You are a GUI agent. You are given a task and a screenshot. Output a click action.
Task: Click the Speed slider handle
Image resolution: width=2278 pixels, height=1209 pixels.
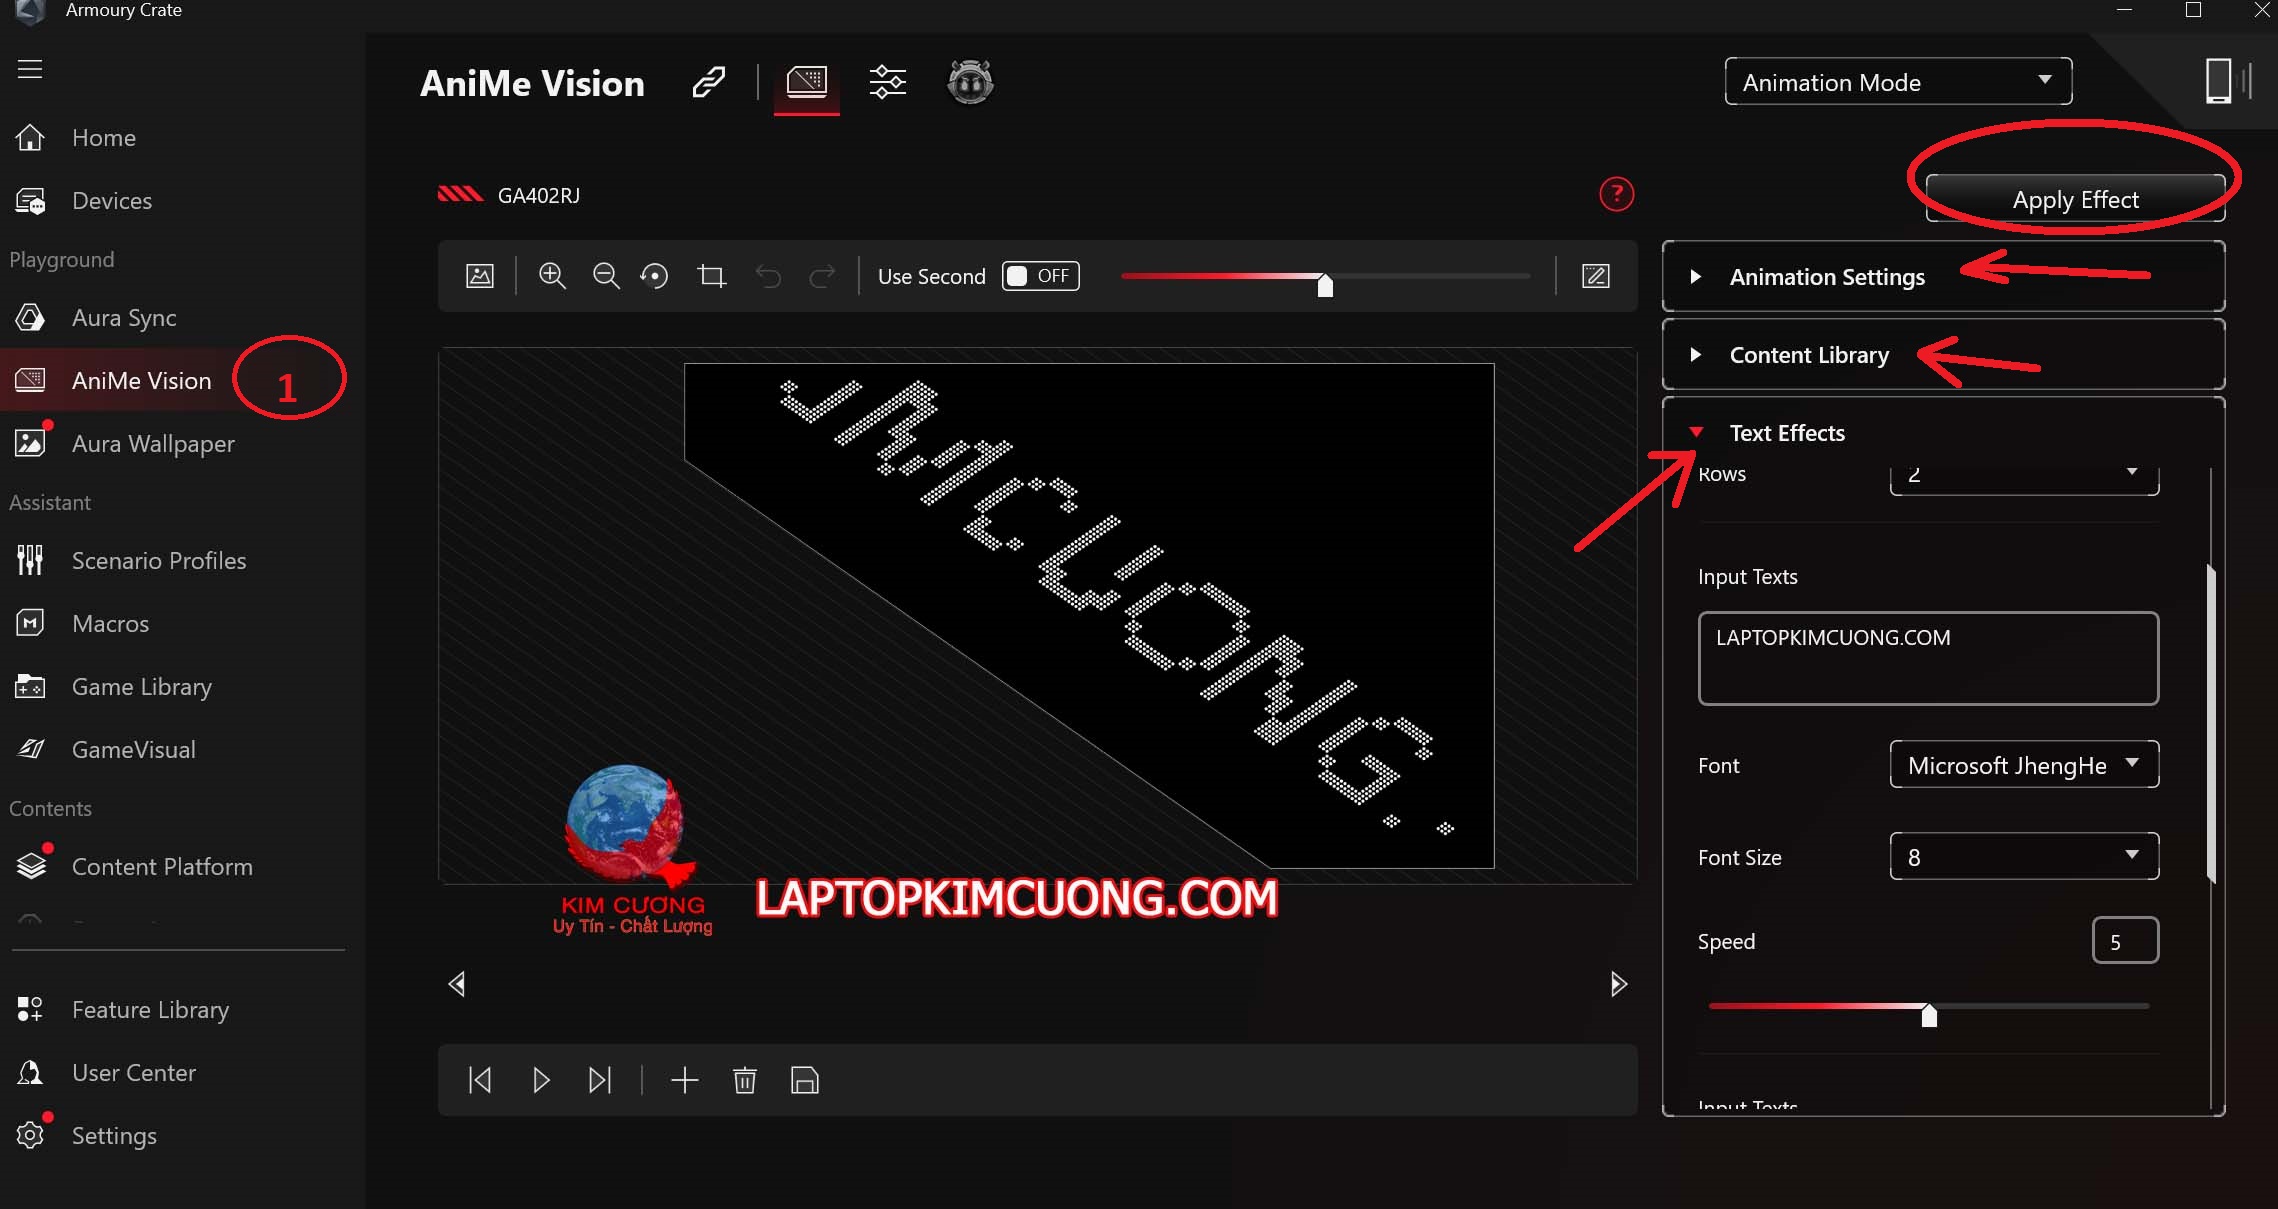pyautogui.click(x=1928, y=1015)
